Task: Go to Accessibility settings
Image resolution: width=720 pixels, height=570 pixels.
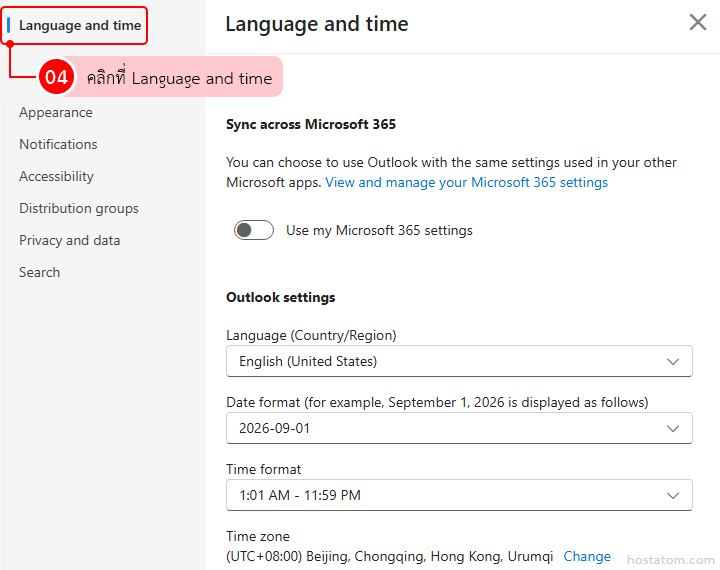Action: click(56, 176)
